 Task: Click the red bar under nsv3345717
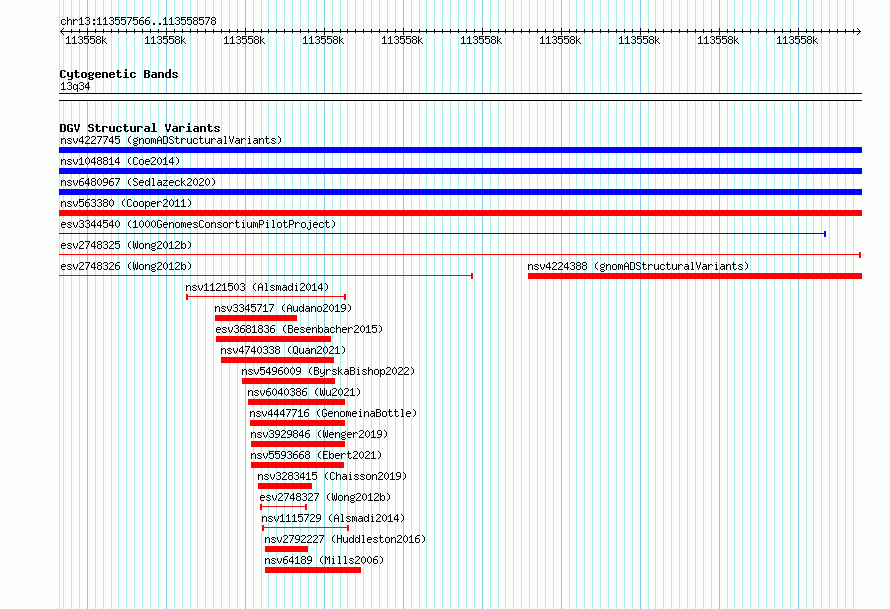pos(256,318)
